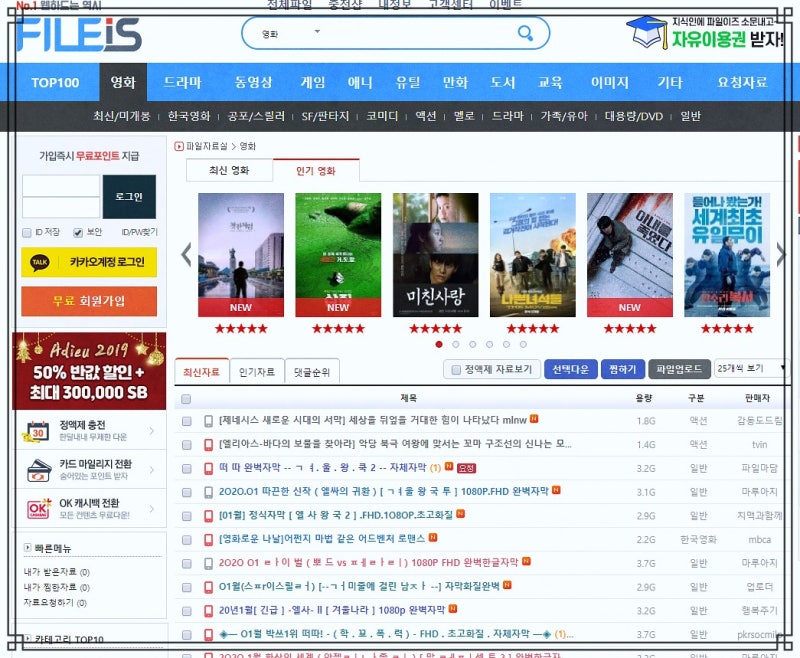Select the 공포/스릴러 subcategory
Screen dimensions: 800x658
[x=256, y=116]
